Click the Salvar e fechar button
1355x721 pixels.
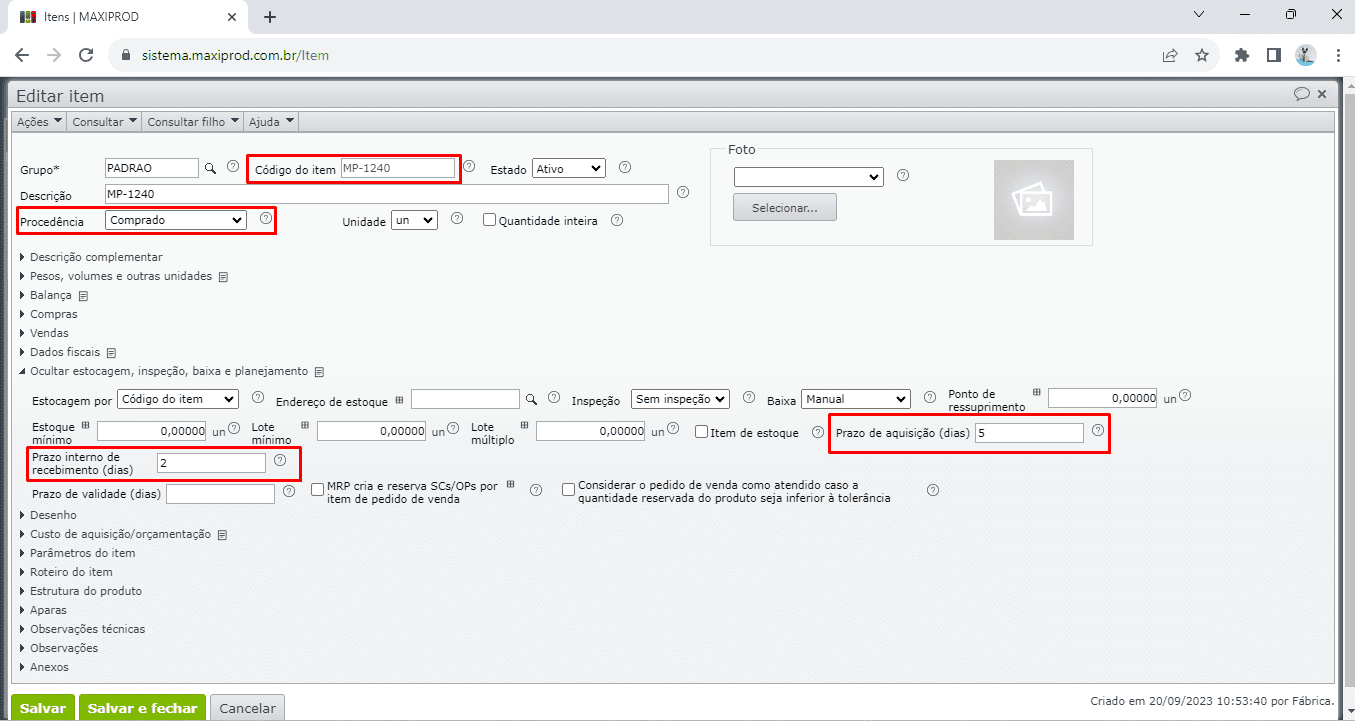coord(142,708)
